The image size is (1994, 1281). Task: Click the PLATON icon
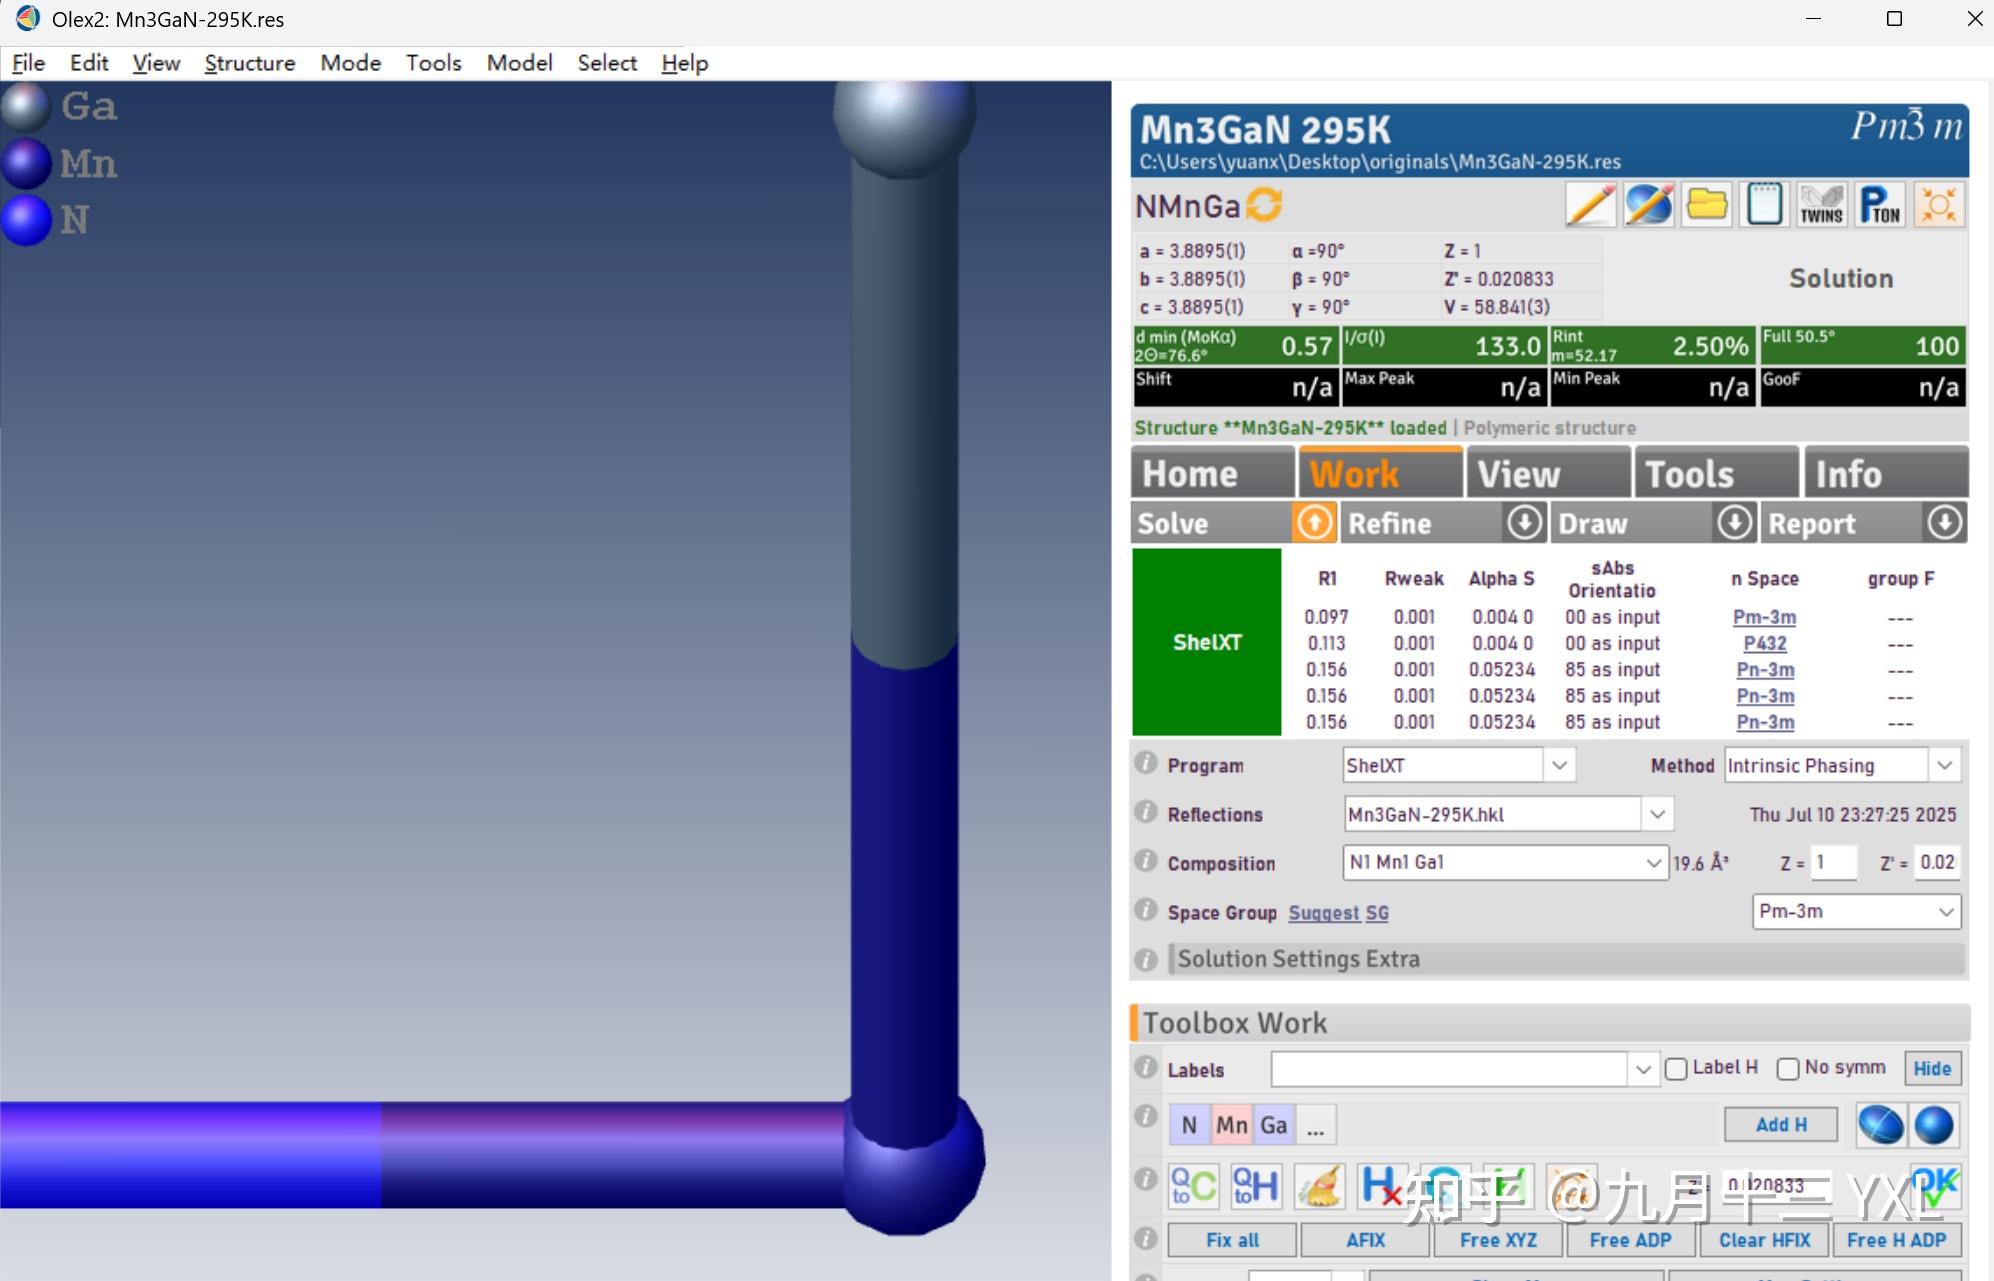pos(1880,206)
